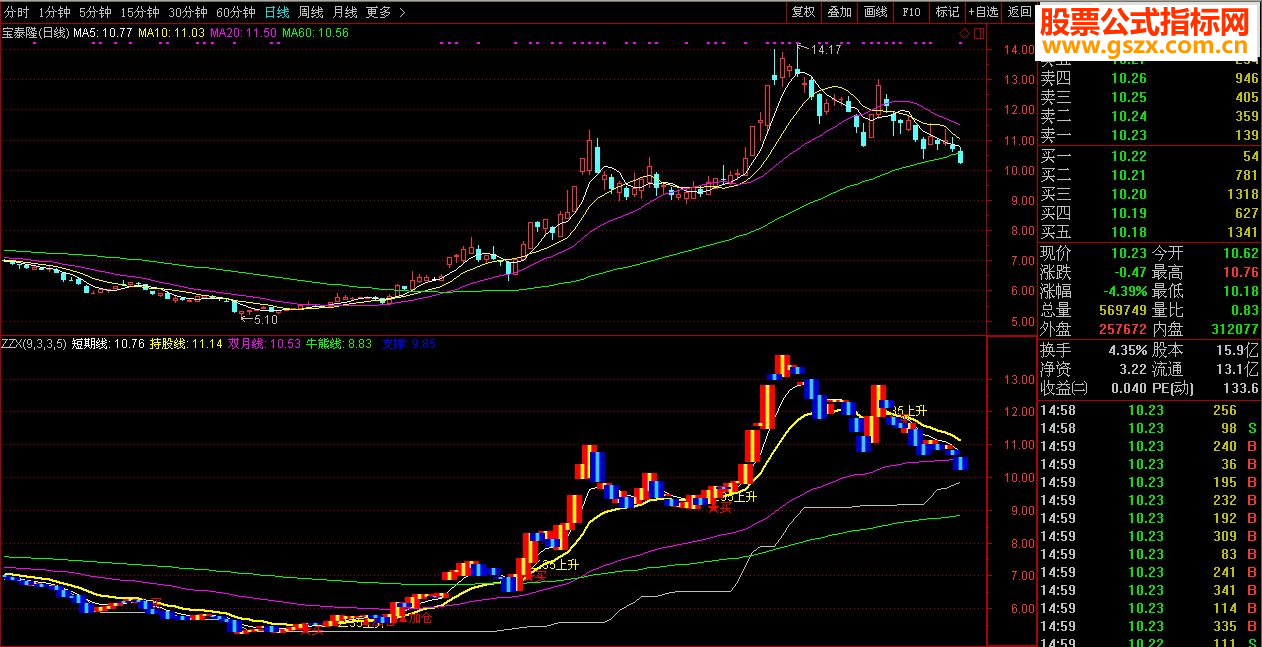
Task: Click the 14:59 trade with volume 309
Action: tap(1148, 536)
